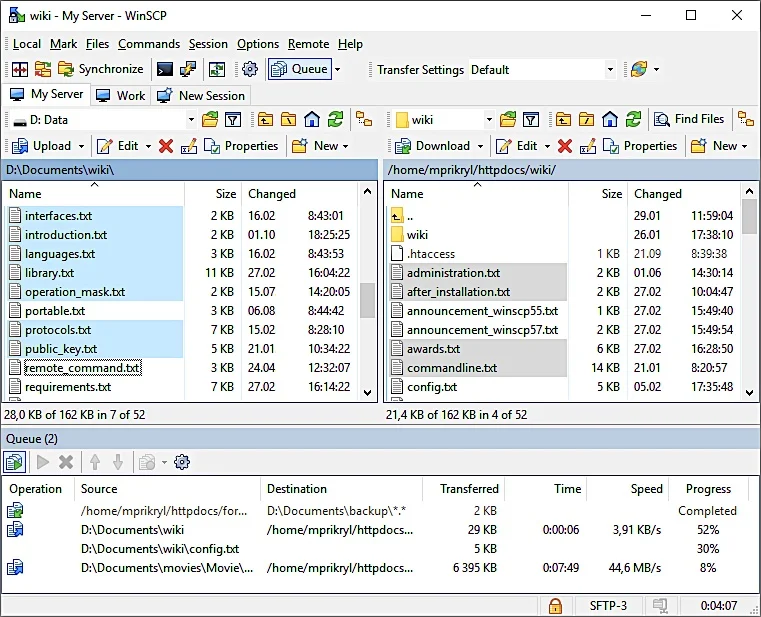
Task: Click the Keep remote directory up to date icon
Action: 217,69
